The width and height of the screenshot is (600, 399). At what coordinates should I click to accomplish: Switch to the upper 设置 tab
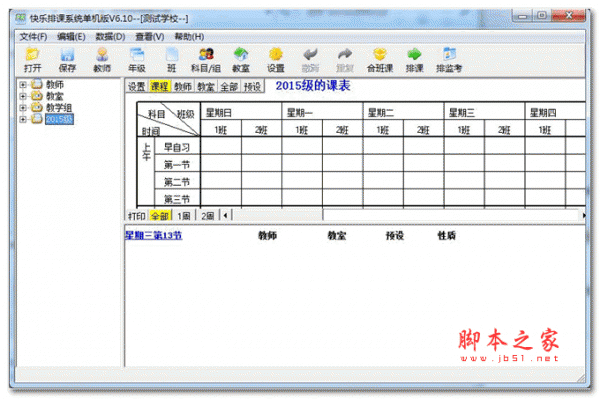coord(137,87)
